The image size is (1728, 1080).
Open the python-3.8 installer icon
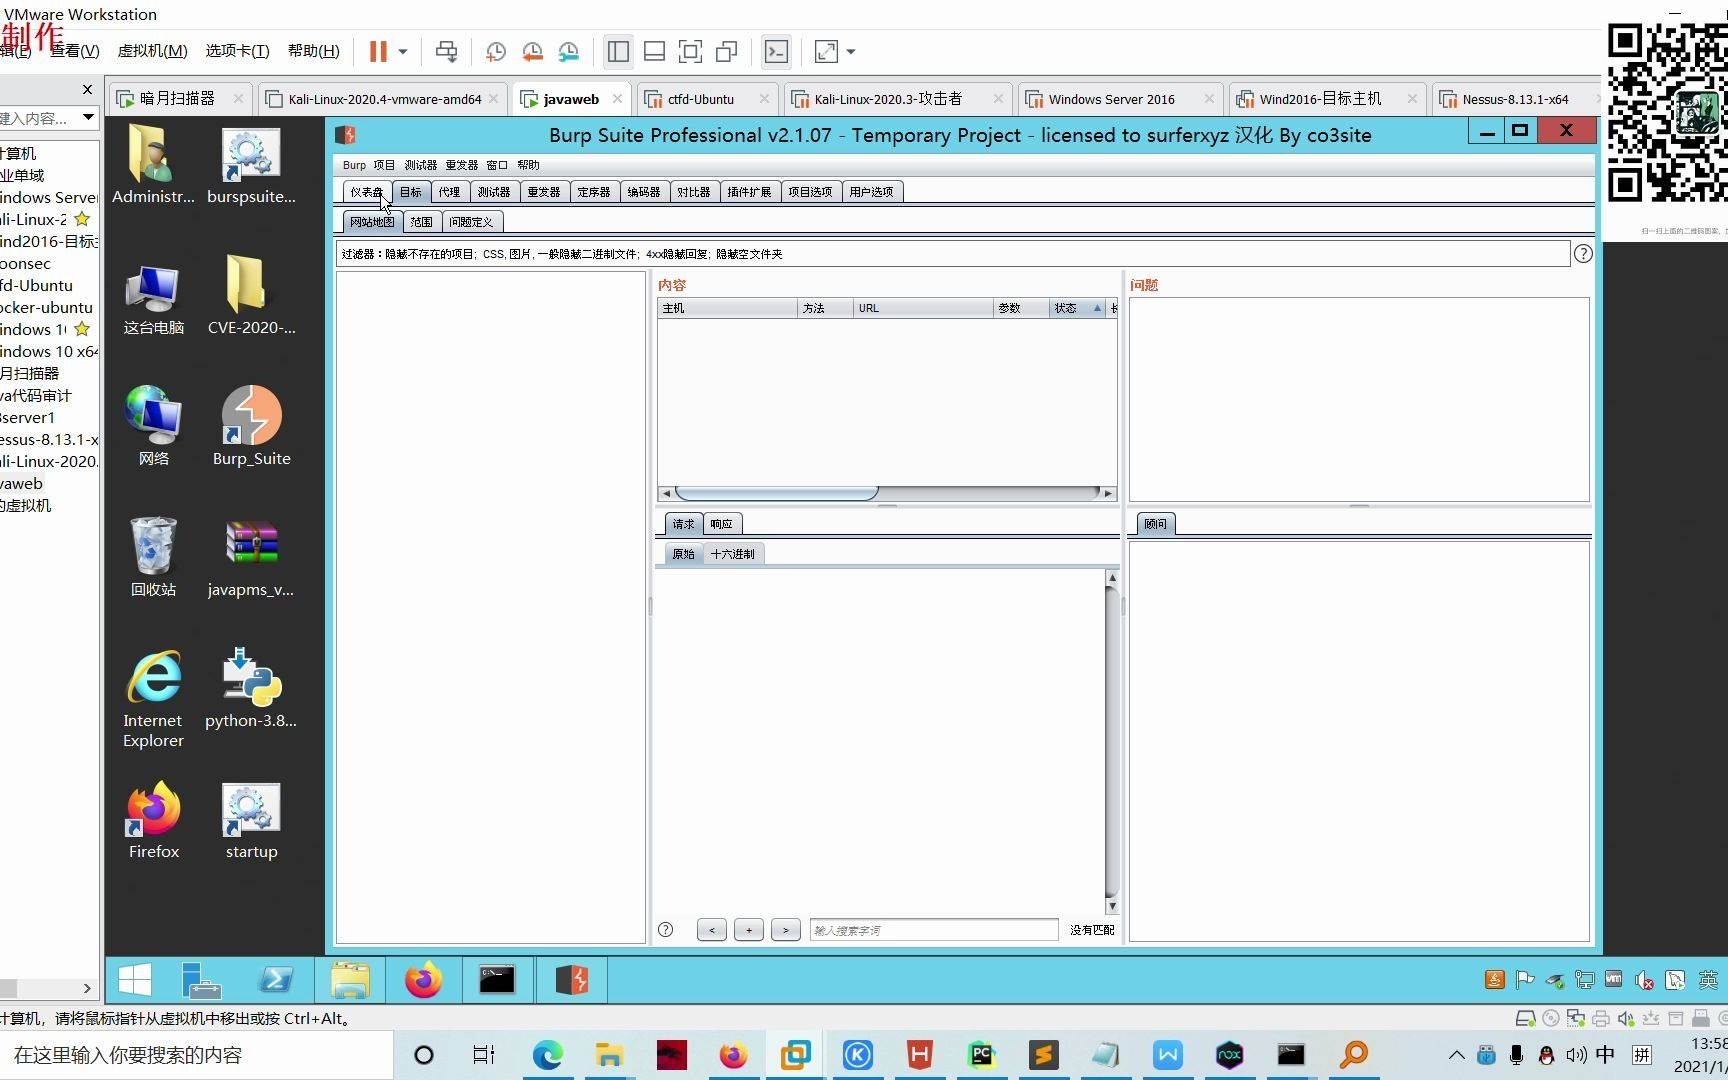(251, 688)
